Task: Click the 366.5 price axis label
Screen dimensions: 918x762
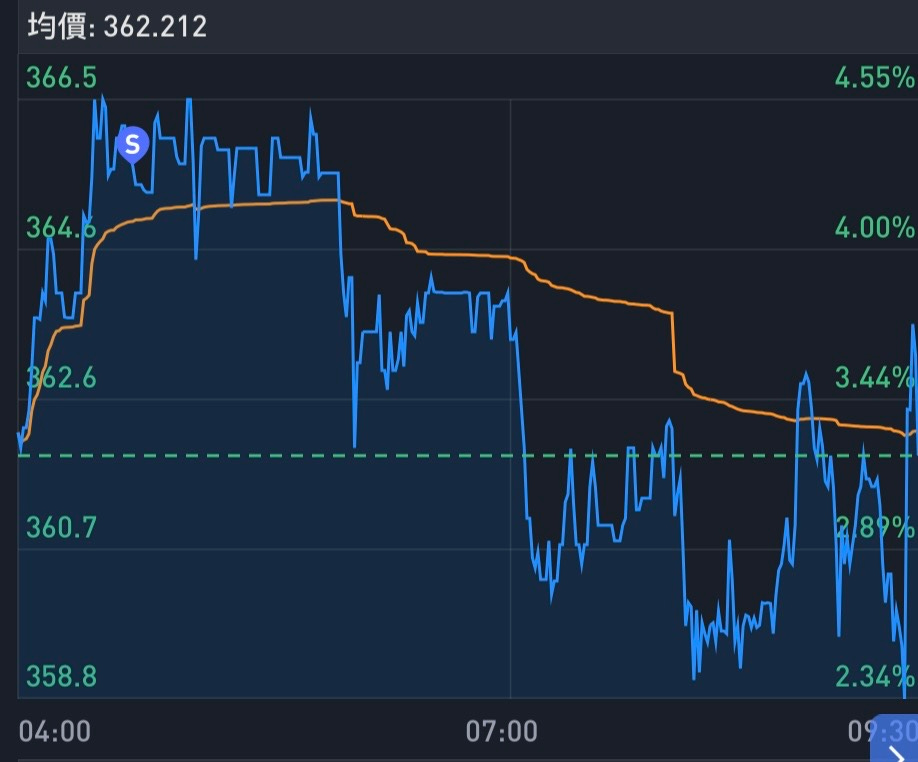Action: point(61,78)
